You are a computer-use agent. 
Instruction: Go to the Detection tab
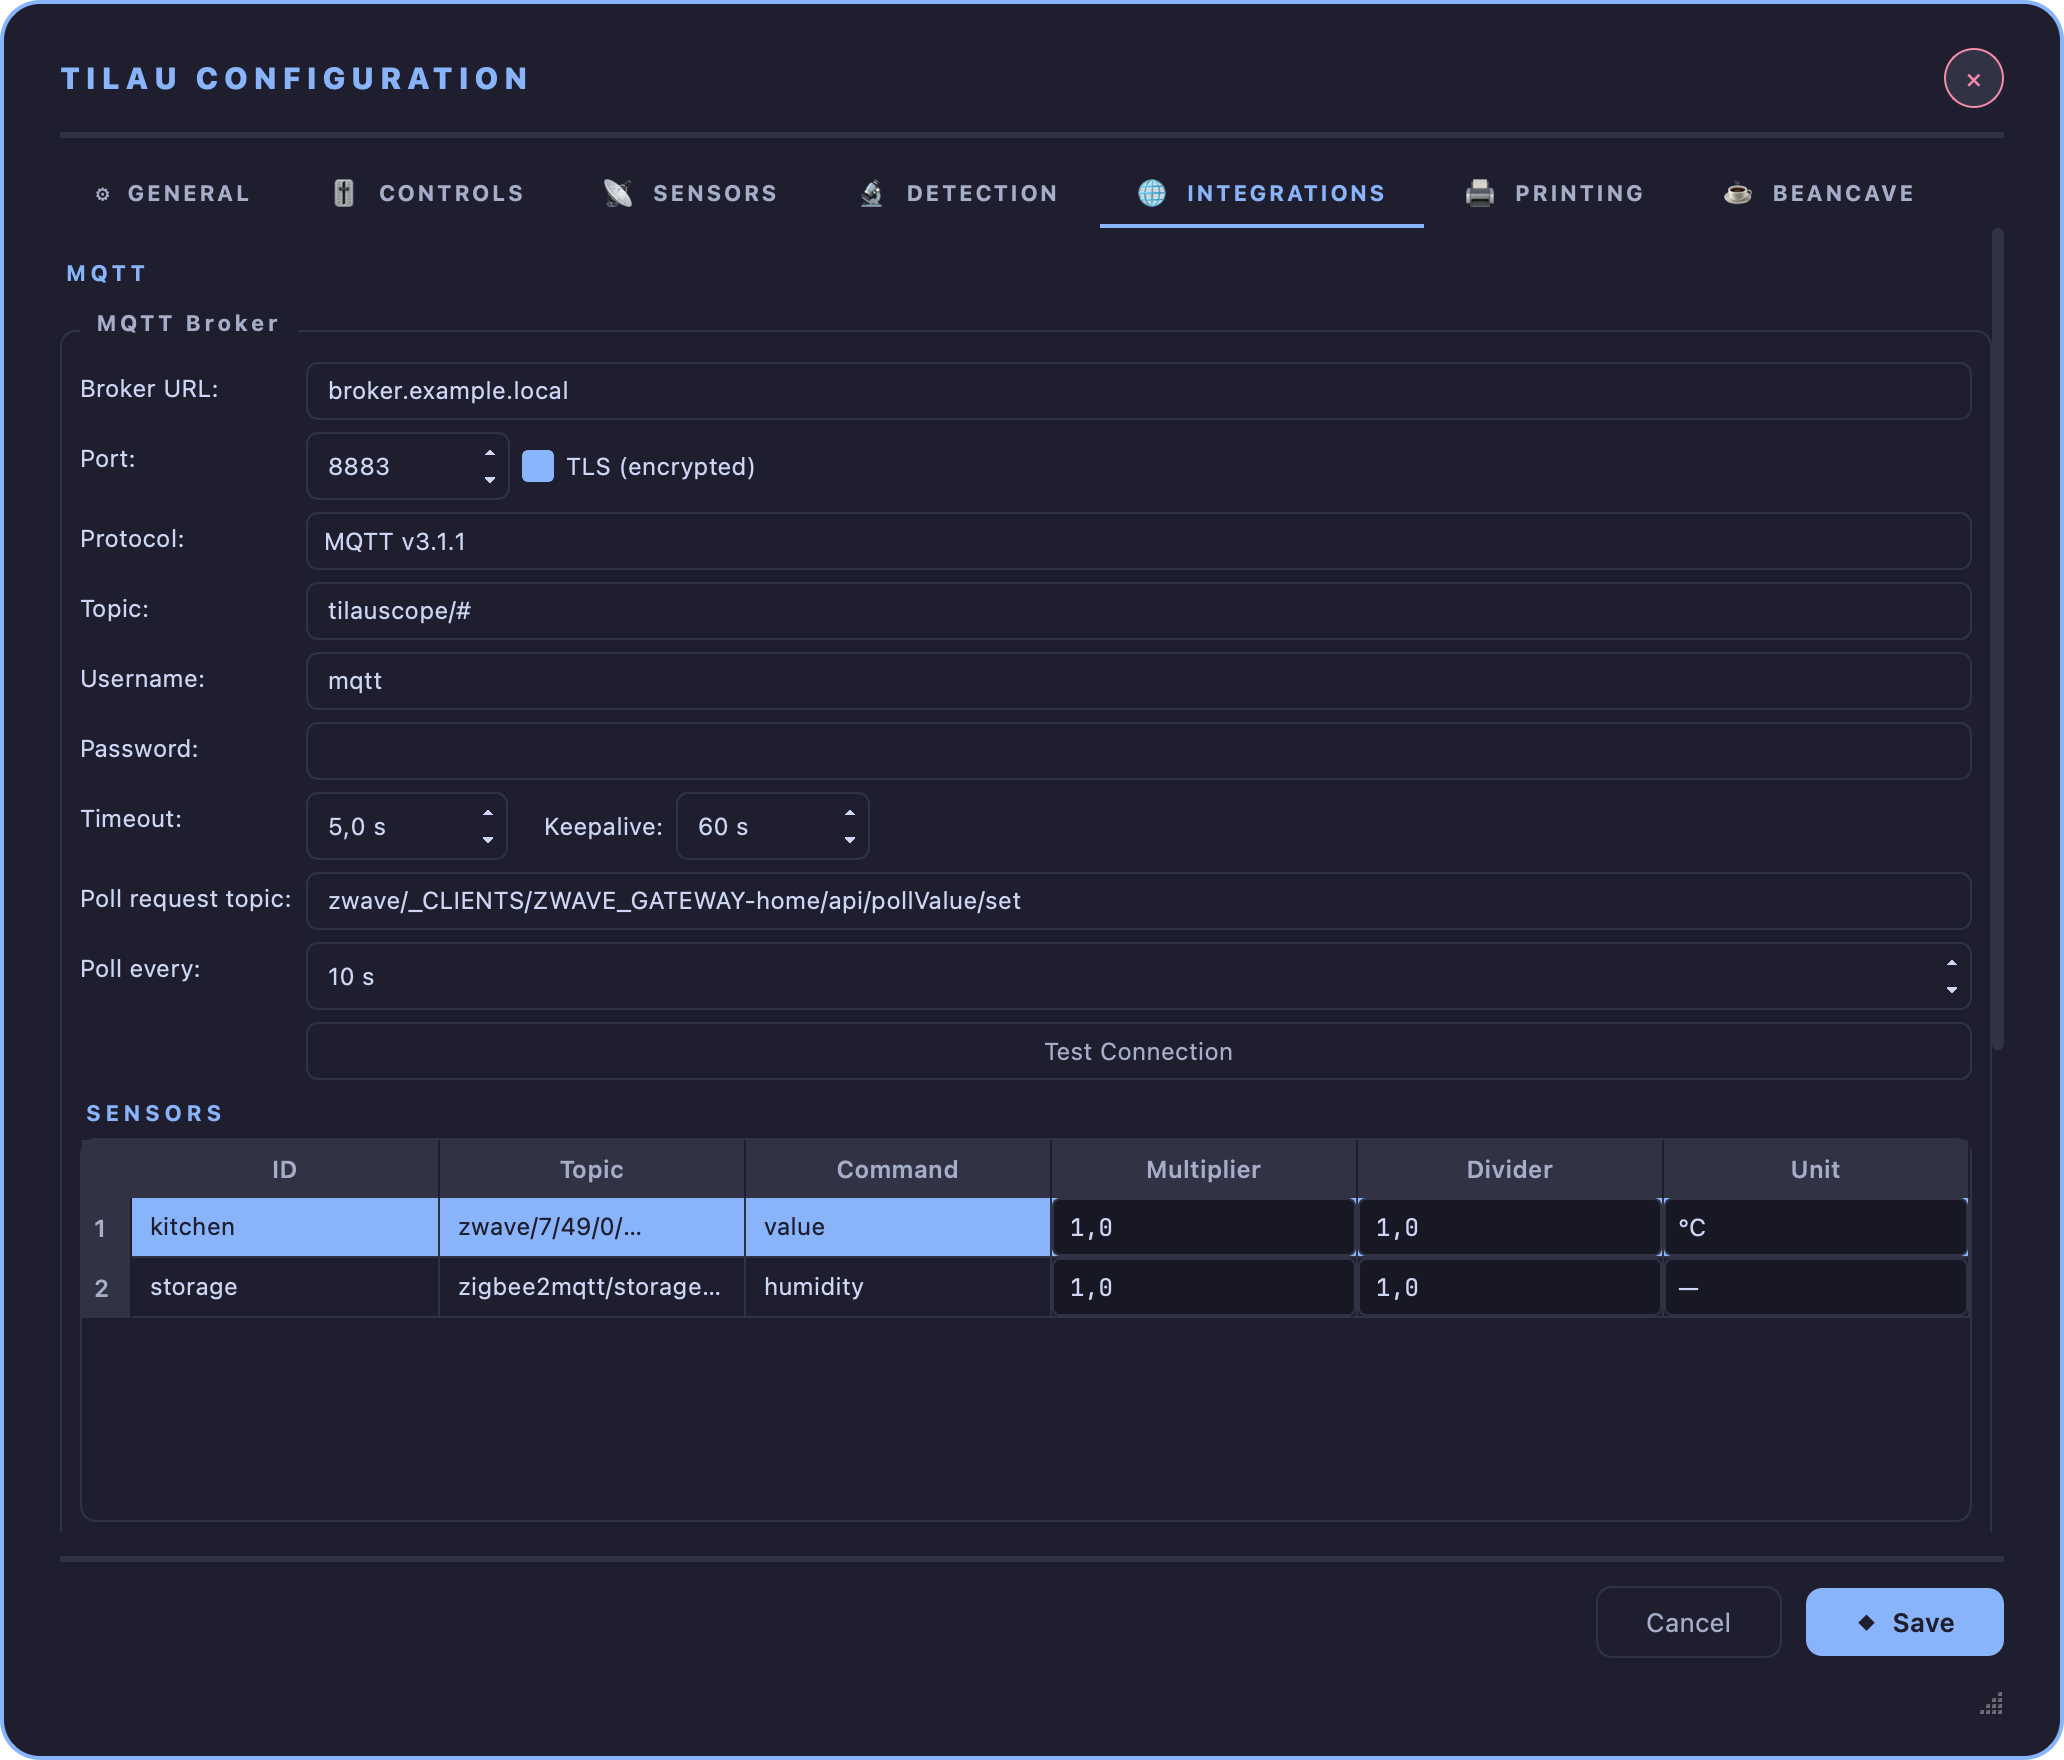[959, 193]
